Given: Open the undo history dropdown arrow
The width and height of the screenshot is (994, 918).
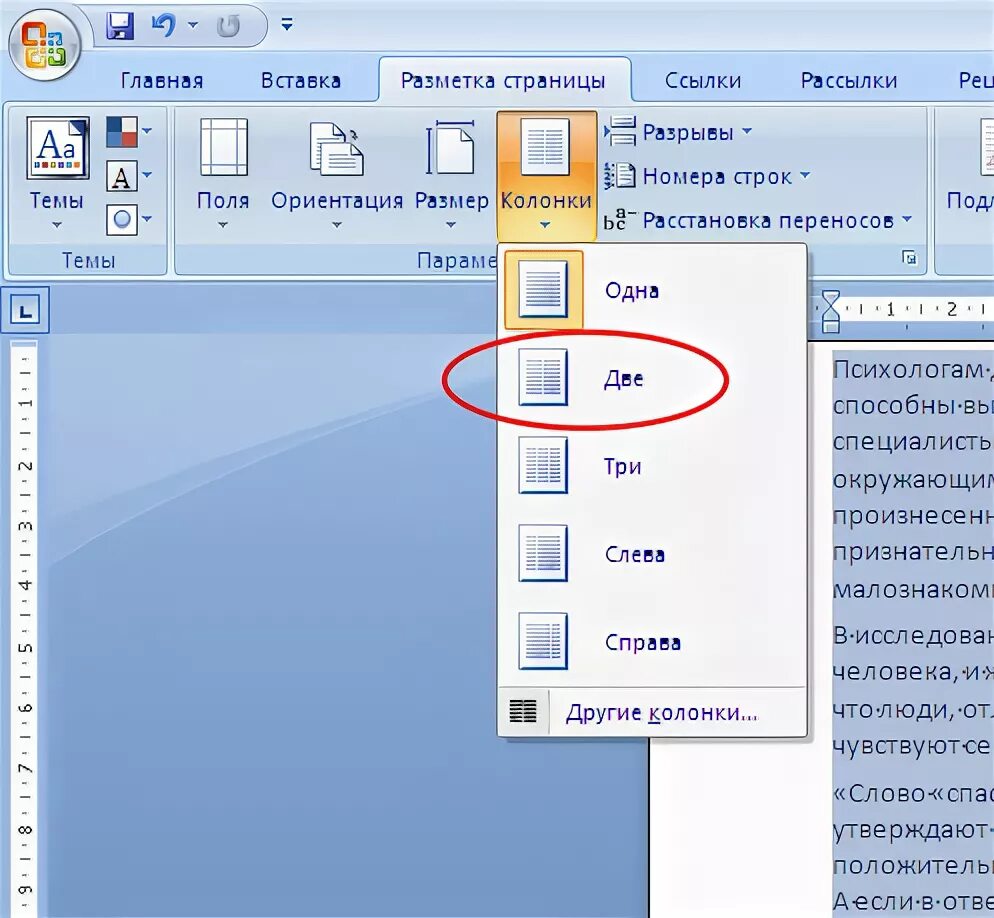Looking at the screenshot, I should [193, 25].
